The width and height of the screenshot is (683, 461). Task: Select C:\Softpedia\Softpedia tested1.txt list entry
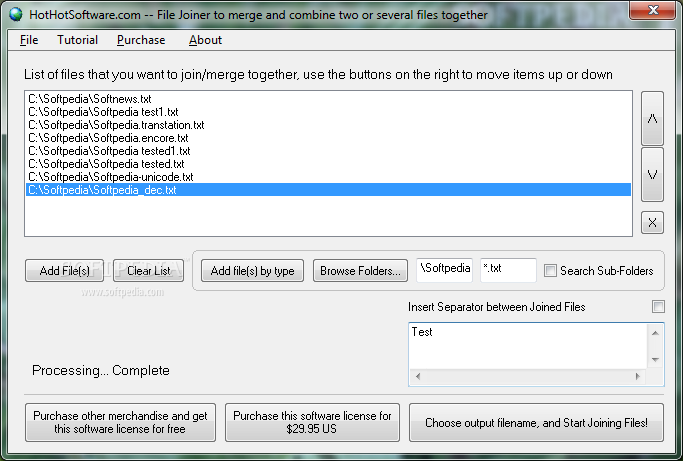point(328,151)
